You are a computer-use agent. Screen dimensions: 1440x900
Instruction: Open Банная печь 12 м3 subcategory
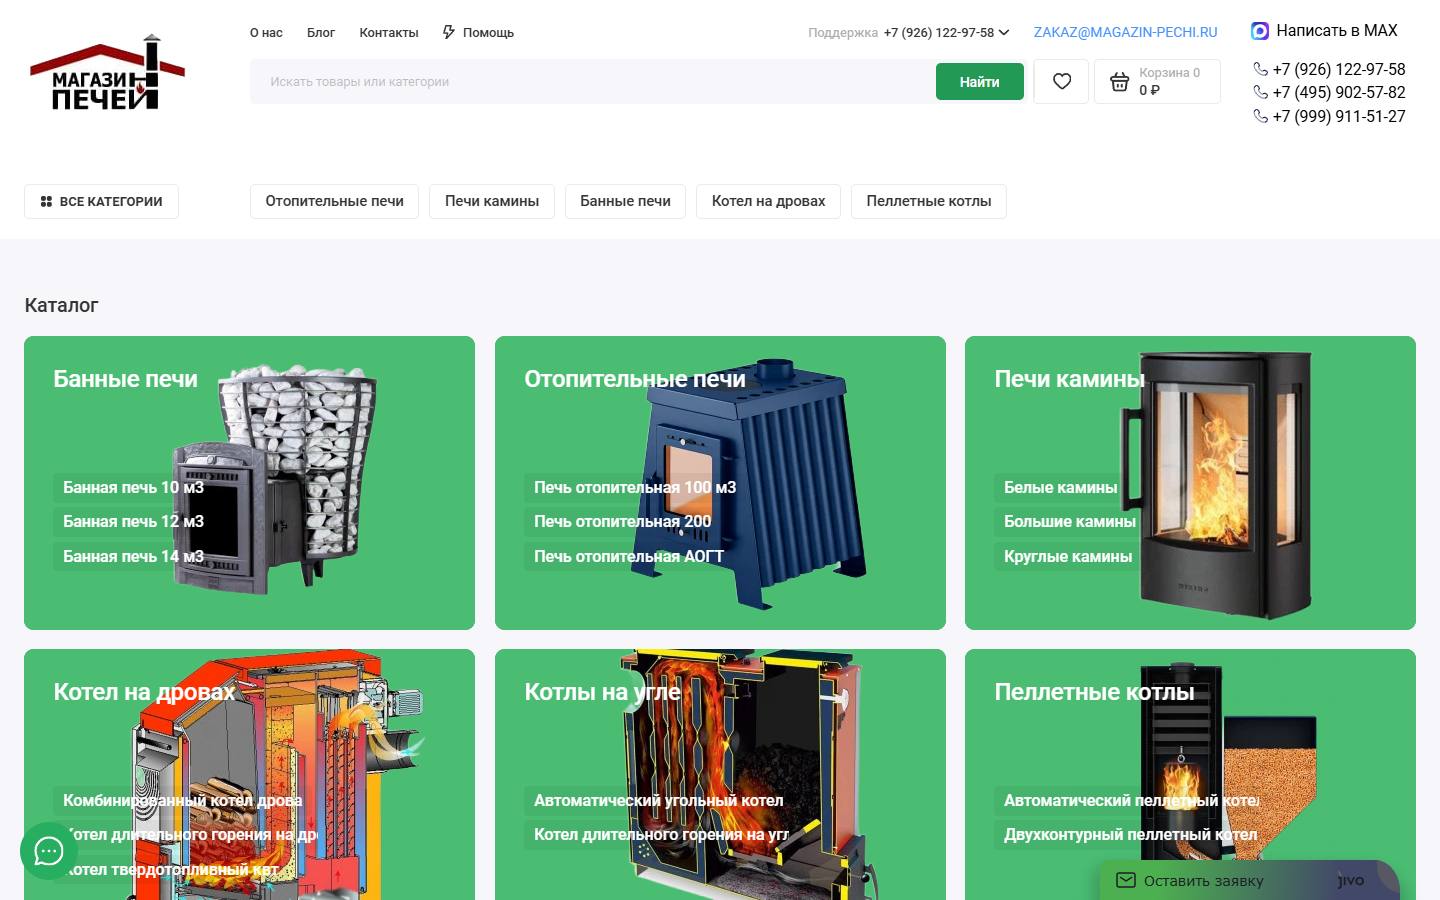[133, 522]
